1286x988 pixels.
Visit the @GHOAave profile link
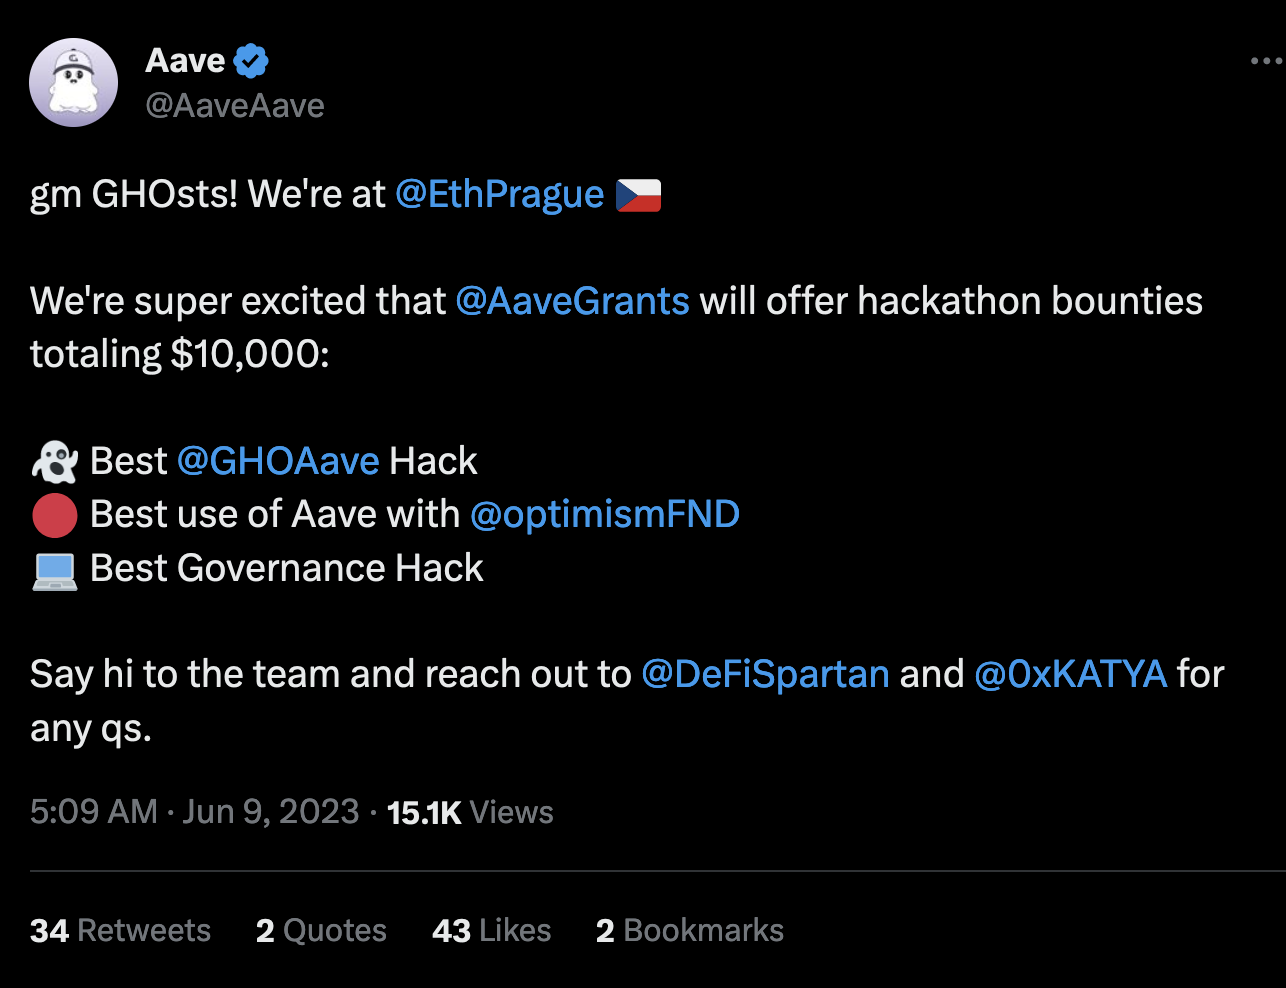[278, 461]
